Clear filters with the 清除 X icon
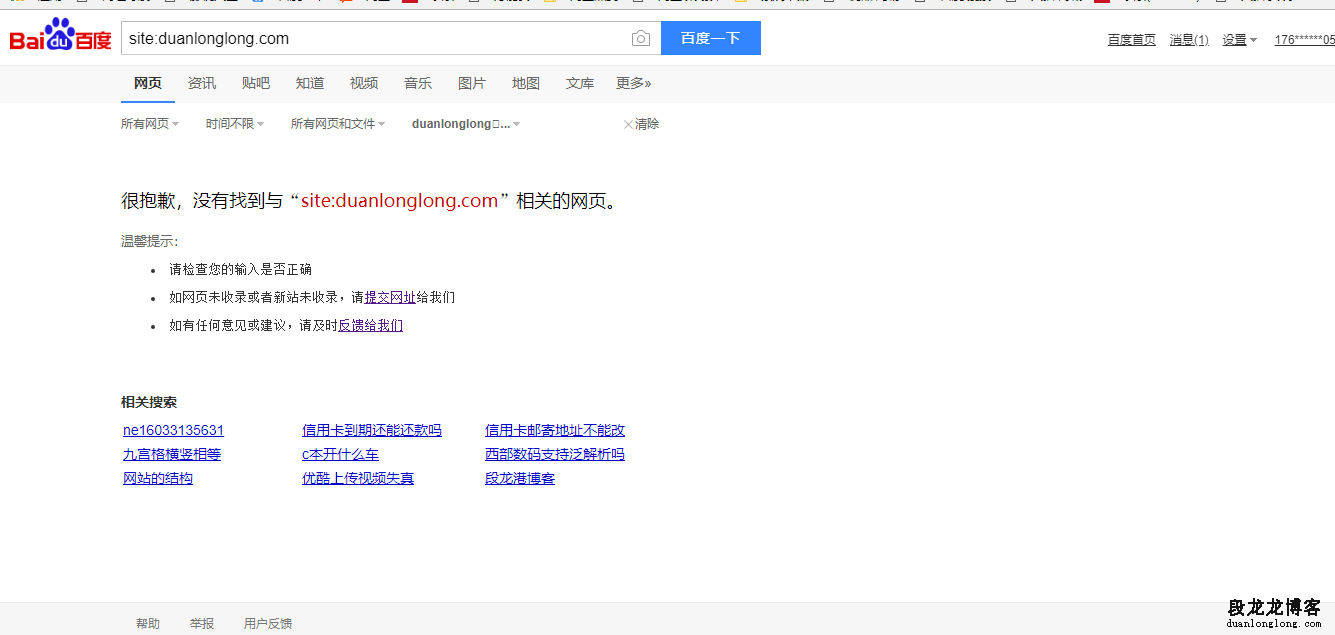This screenshot has height=635, width=1335. pos(641,124)
